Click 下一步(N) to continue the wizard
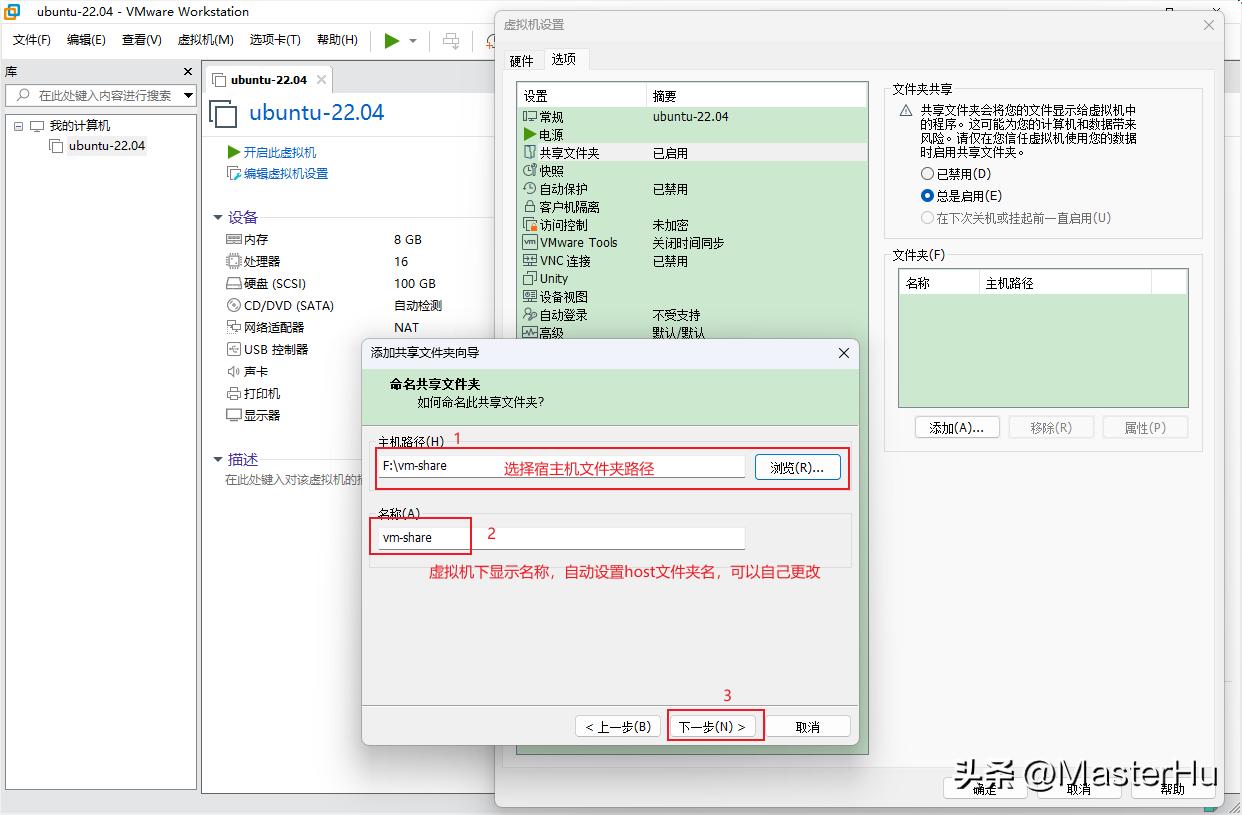 [714, 727]
